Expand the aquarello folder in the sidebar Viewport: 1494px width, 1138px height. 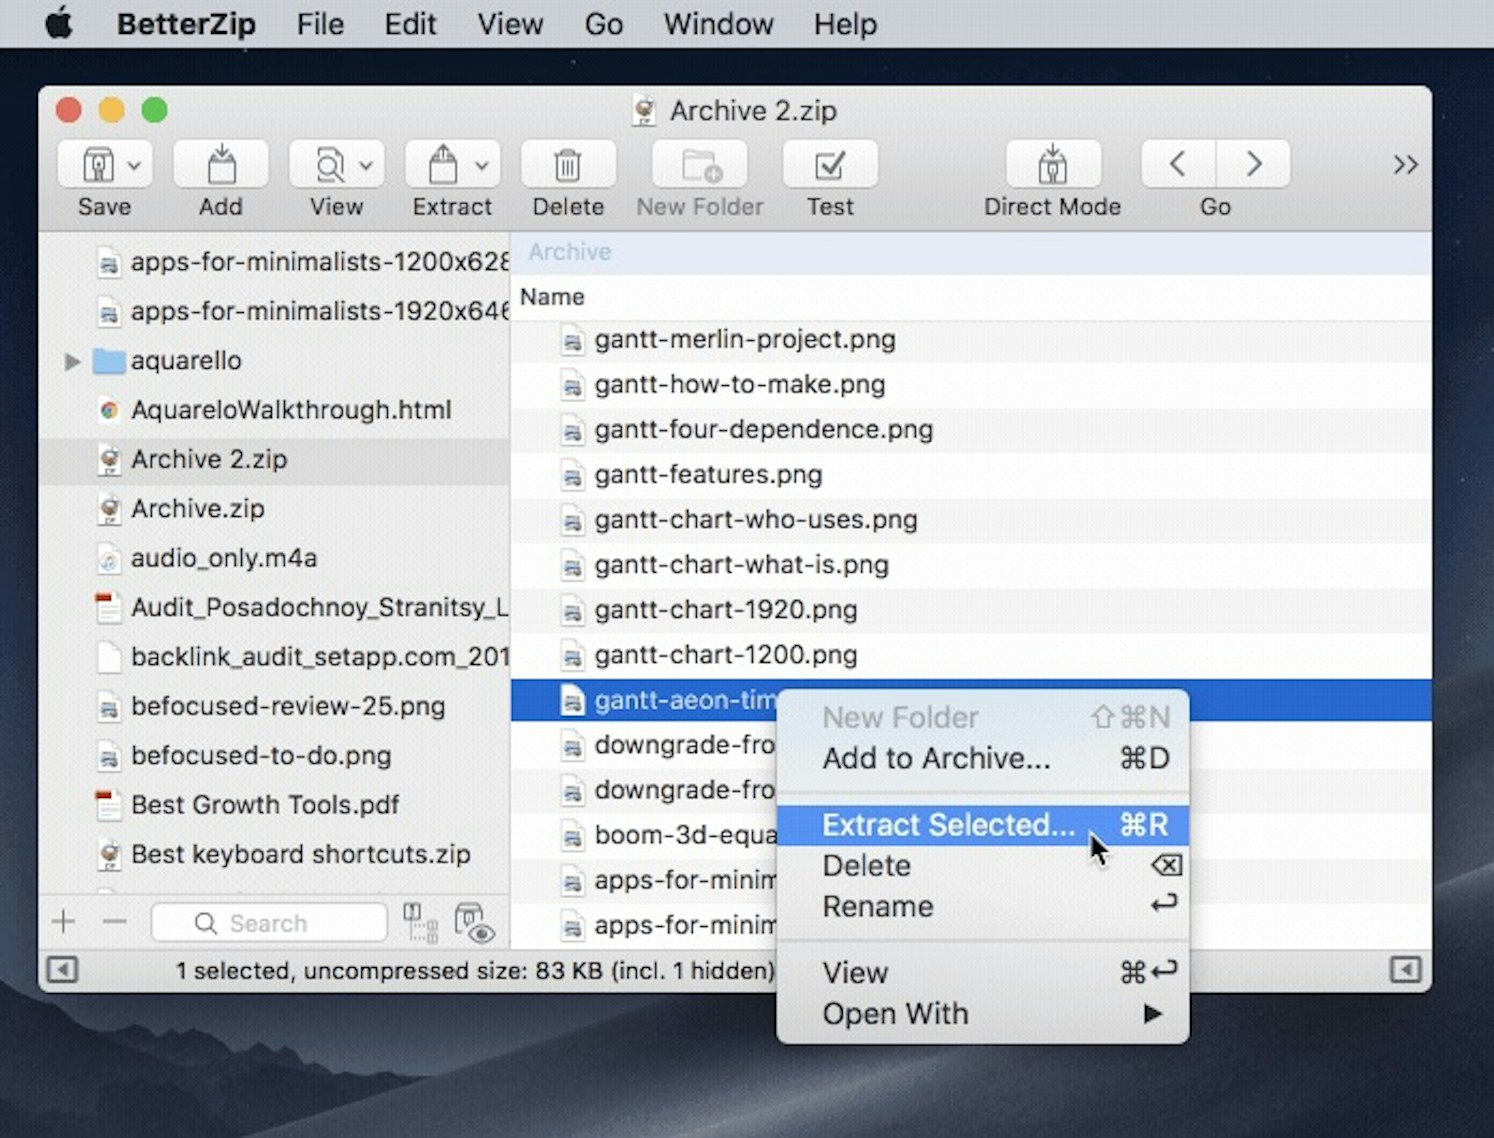point(71,361)
